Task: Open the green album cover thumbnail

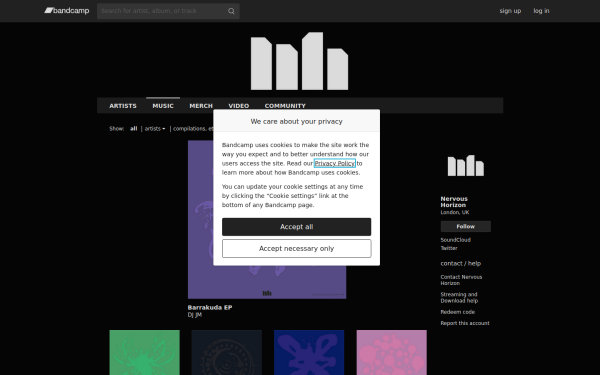Action: pos(145,352)
